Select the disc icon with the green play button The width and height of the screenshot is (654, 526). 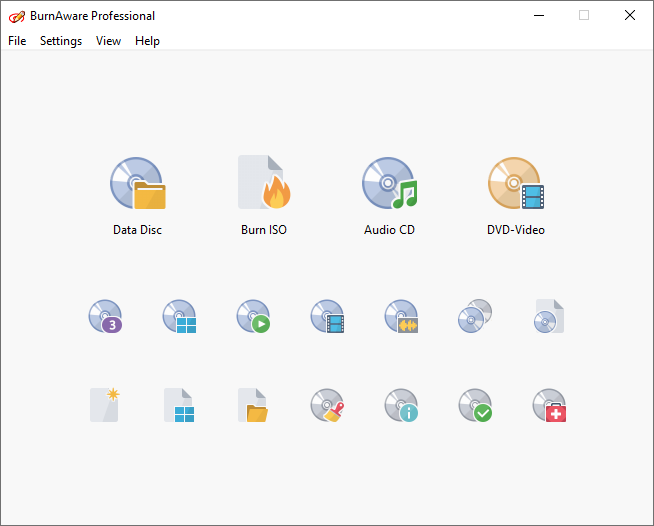click(253, 316)
